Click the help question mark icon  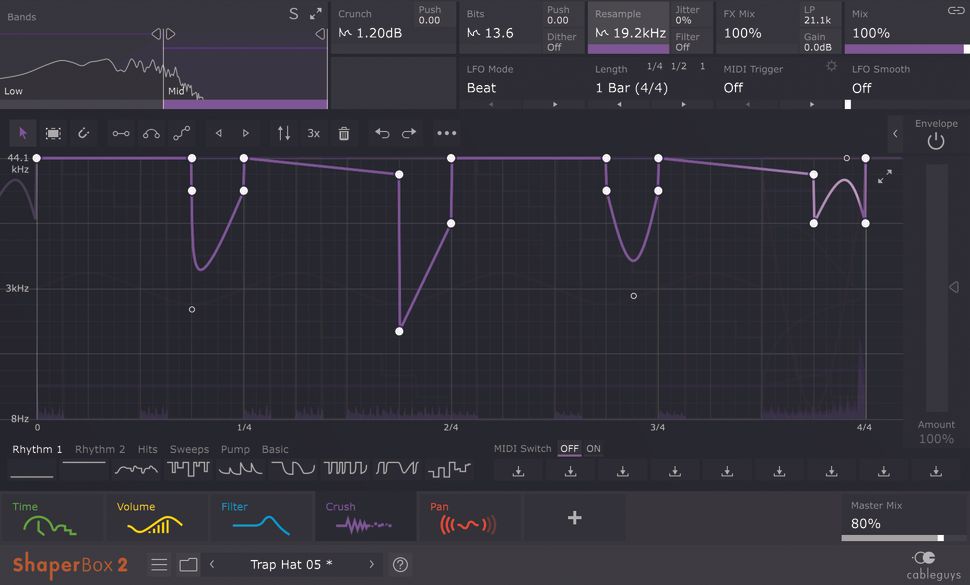coord(399,564)
